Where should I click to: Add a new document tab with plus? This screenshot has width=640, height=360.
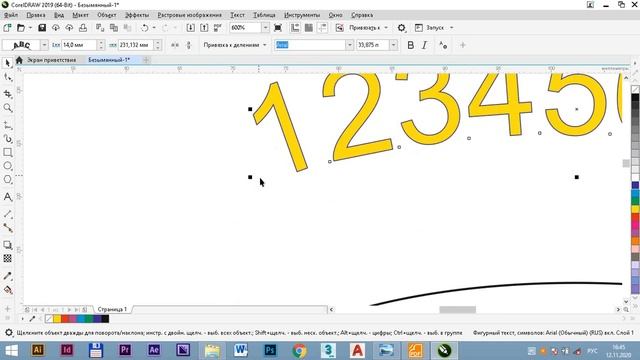(146, 60)
